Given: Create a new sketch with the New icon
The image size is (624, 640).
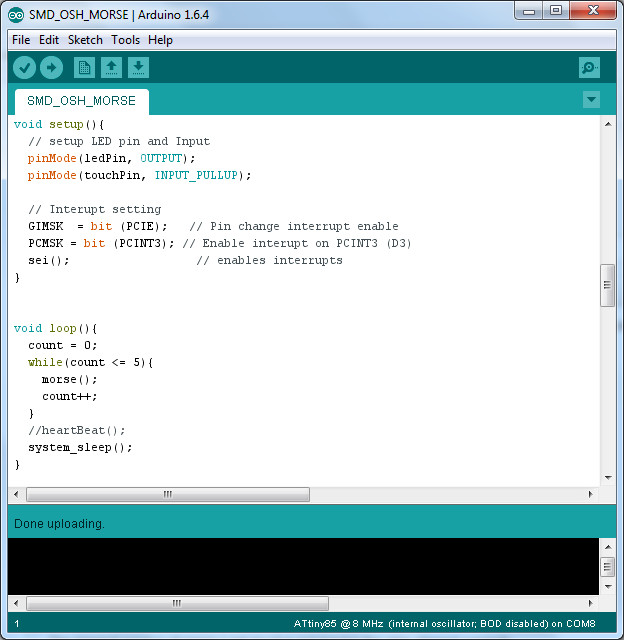Looking at the screenshot, I should coord(84,67).
